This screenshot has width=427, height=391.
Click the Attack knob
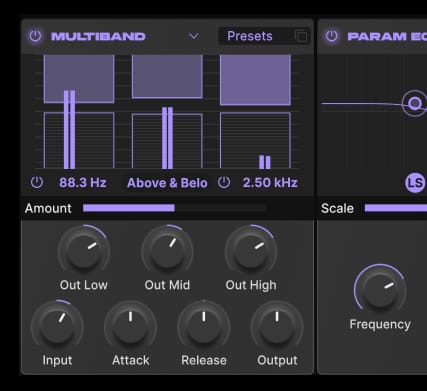[130, 326]
